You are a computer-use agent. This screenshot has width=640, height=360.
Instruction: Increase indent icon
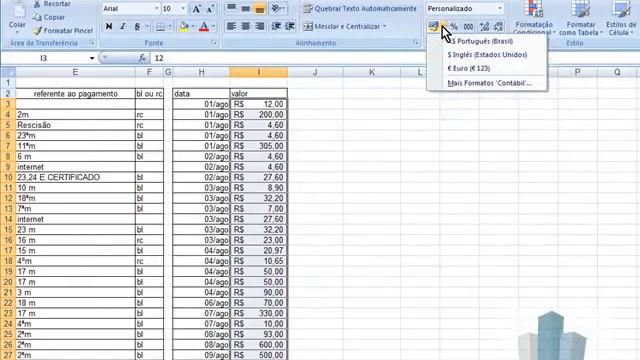290,27
